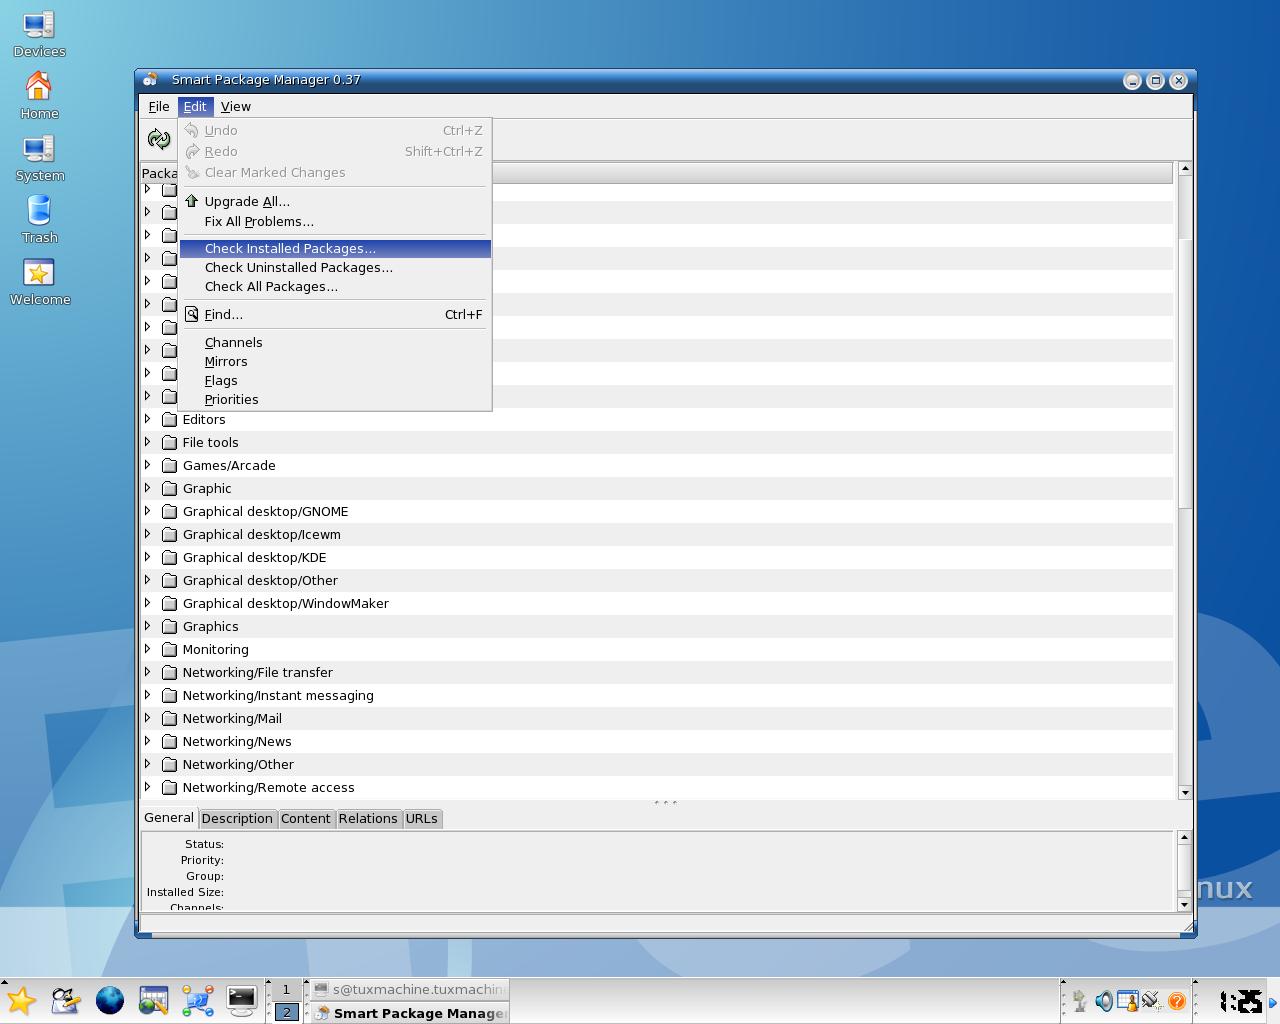The height and width of the screenshot is (1024, 1280).
Task: Click the package list scrollbar up arrow
Action: pyautogui.click(x=1185, y=168)
